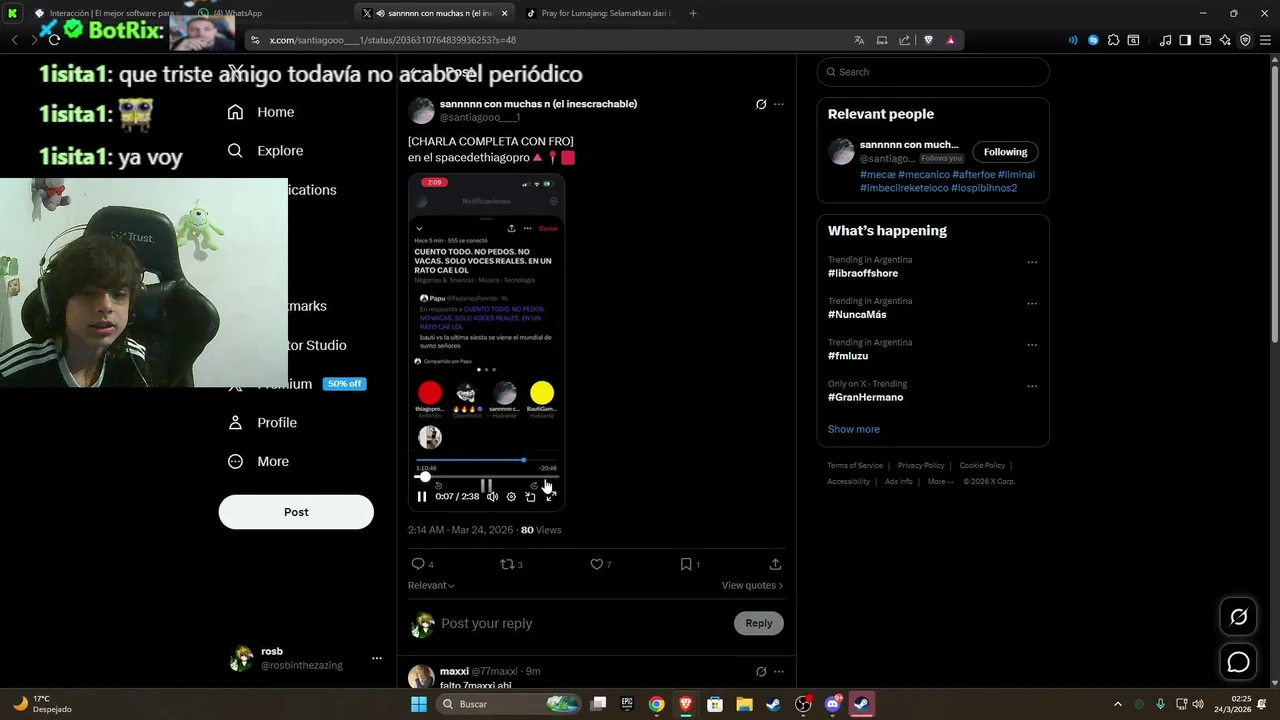Open View quotes link
This screenshot has height=720, width=1280.
pyautogui.click(x=752, y=585)
